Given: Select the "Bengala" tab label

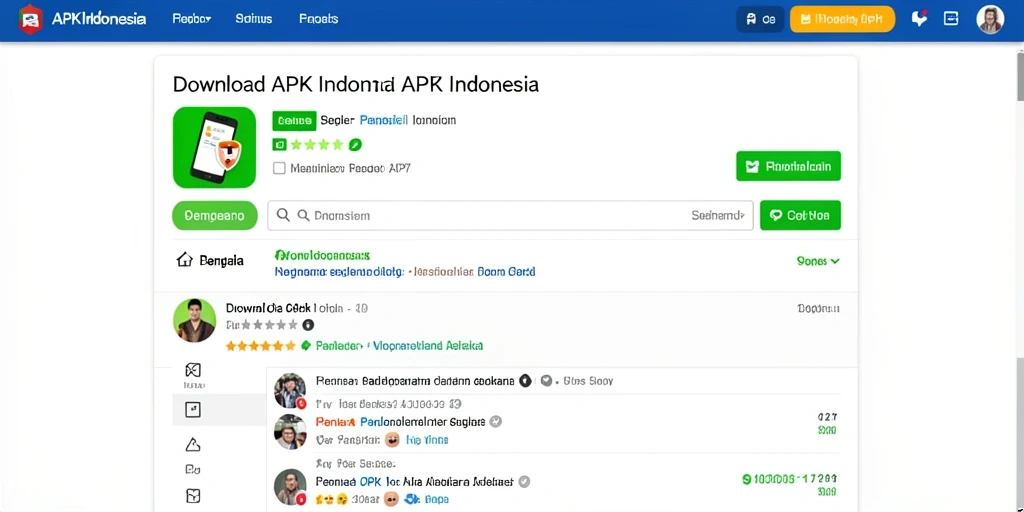Looking at the screenshot, I should [221, 261].
